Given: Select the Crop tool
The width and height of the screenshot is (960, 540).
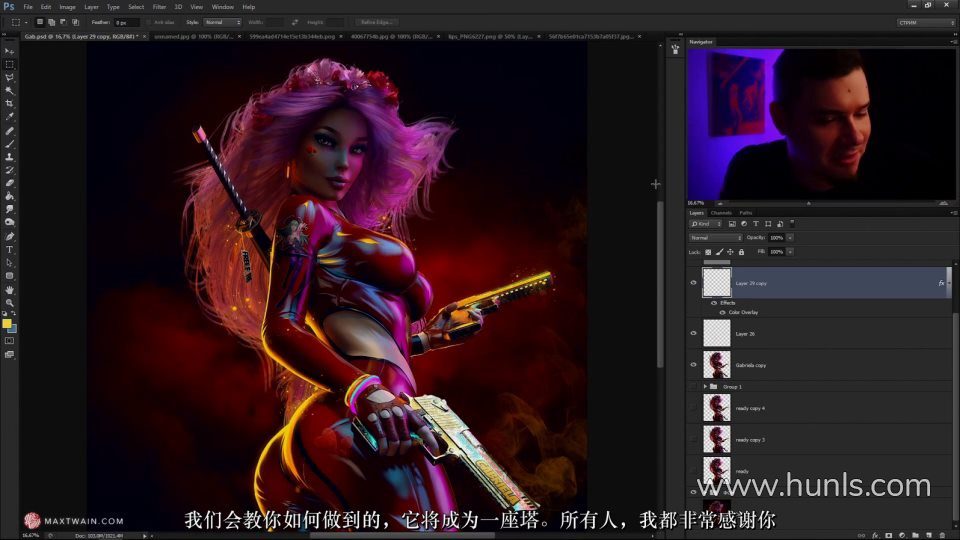Looking at the screenshot, I should point(9,103).
